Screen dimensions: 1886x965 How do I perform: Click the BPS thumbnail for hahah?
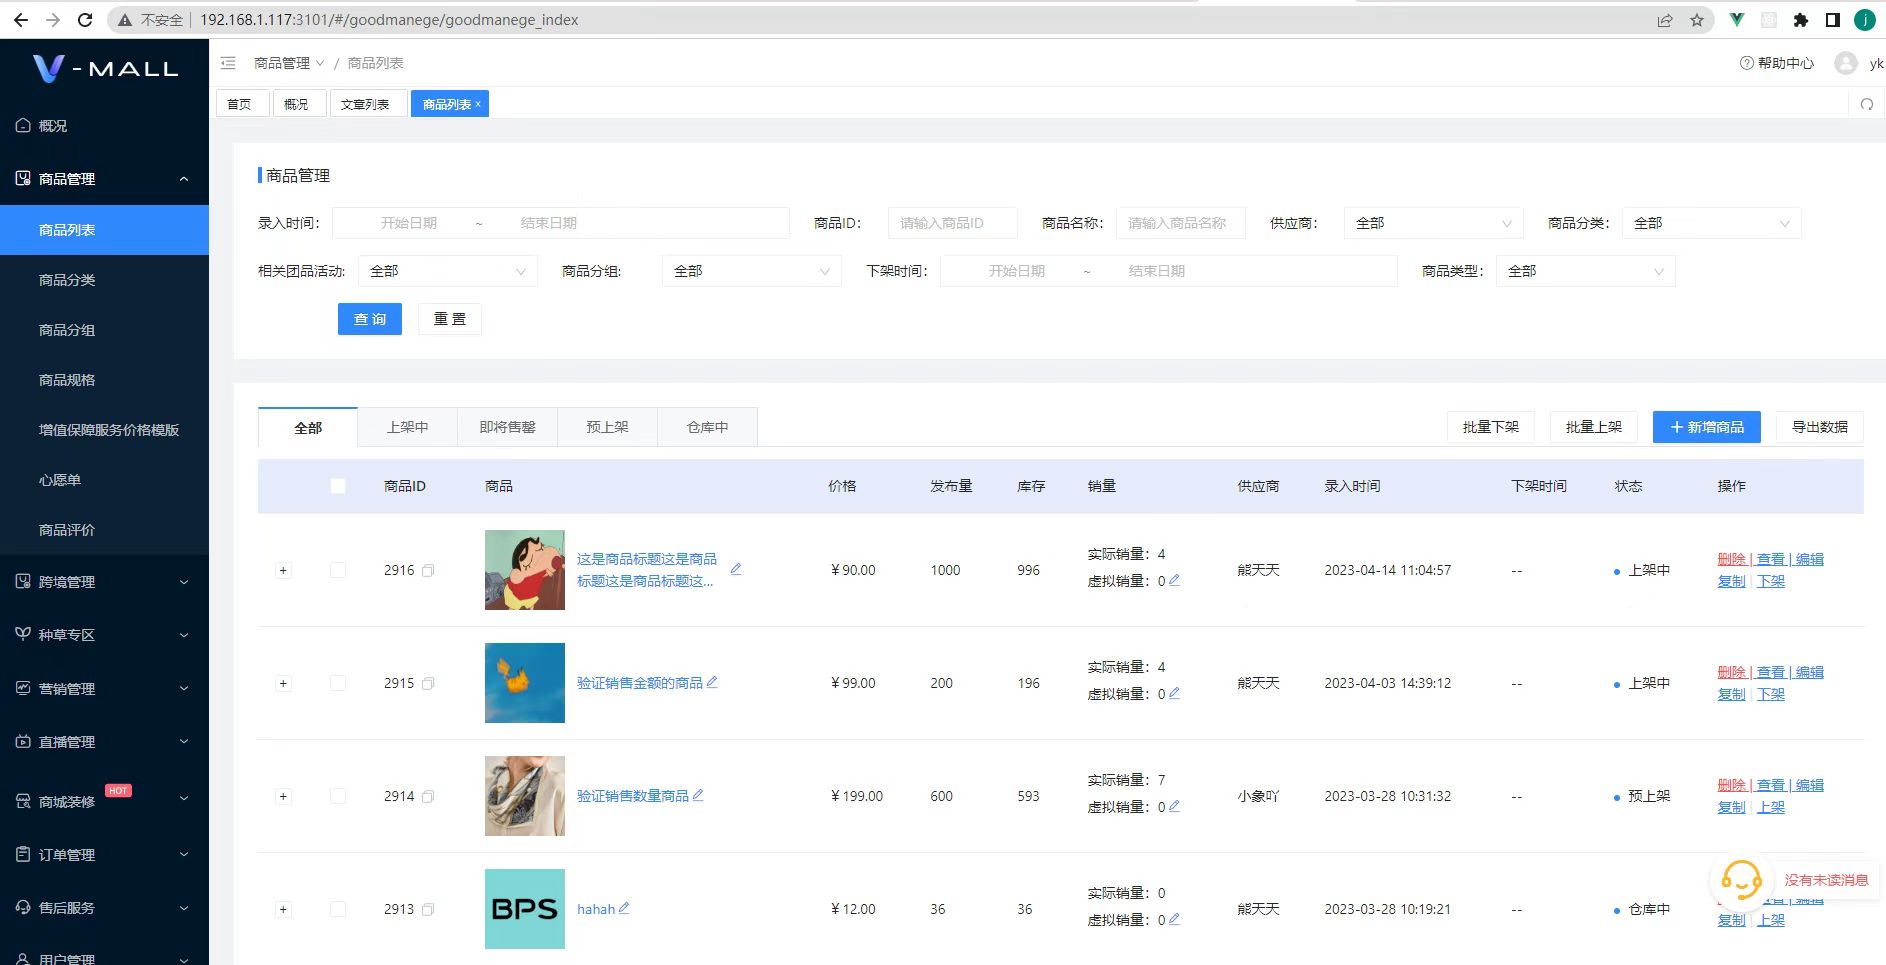point(525,909)
